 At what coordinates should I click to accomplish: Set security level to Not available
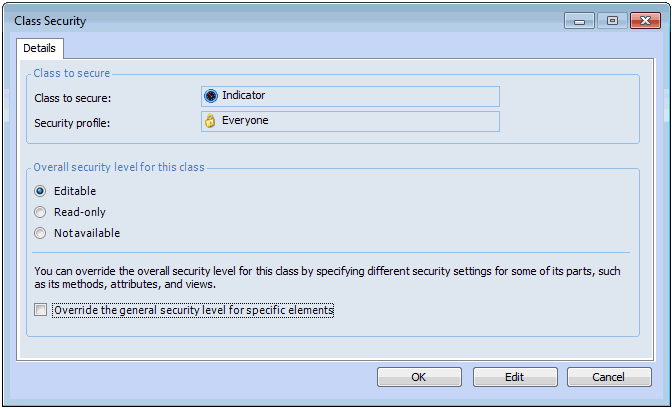(40, 233)
